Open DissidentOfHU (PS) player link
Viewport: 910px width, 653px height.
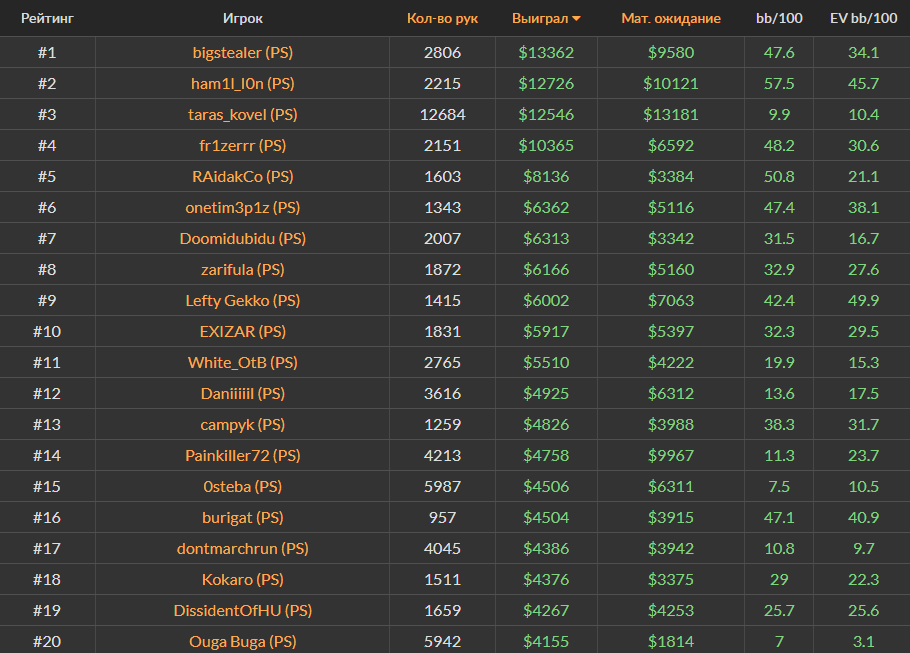(x=243, y=610)
